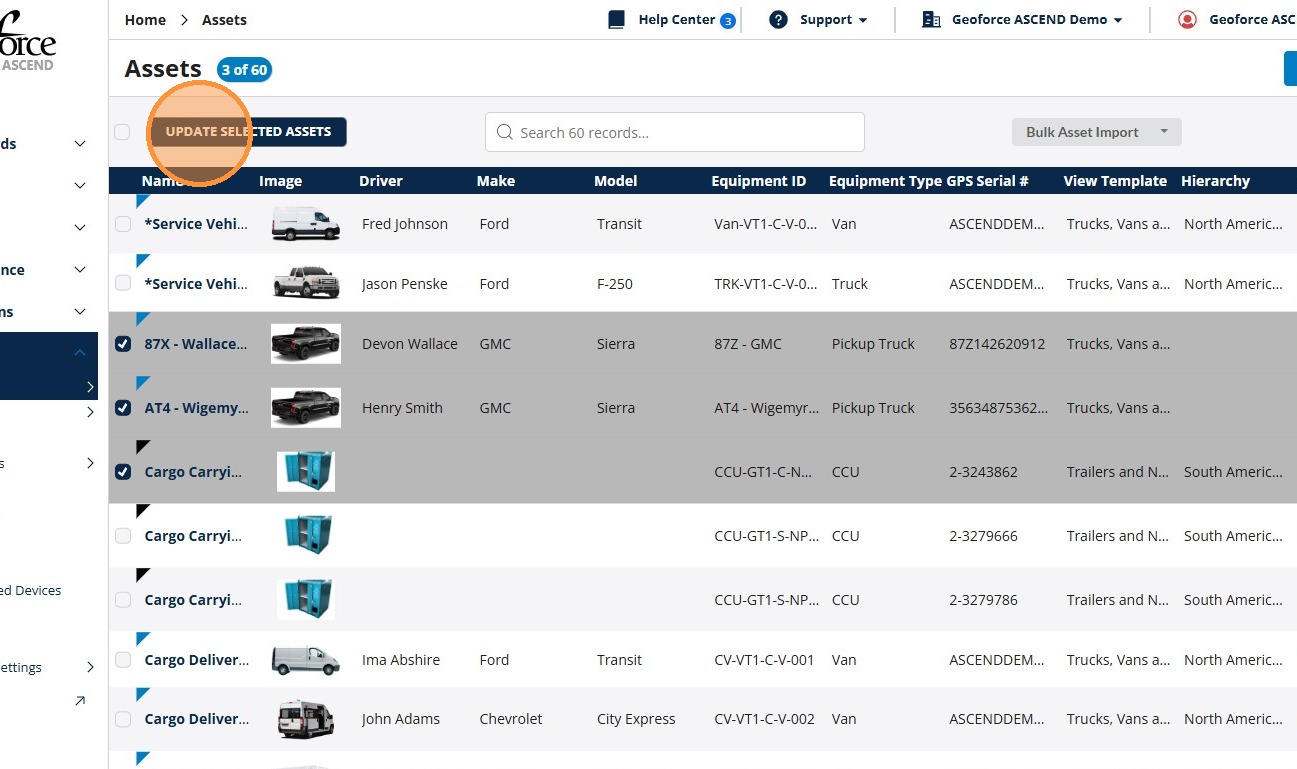
Task: Check the Fred Johnson service vehicle checkbox
Action: click(x=123, y=224)
